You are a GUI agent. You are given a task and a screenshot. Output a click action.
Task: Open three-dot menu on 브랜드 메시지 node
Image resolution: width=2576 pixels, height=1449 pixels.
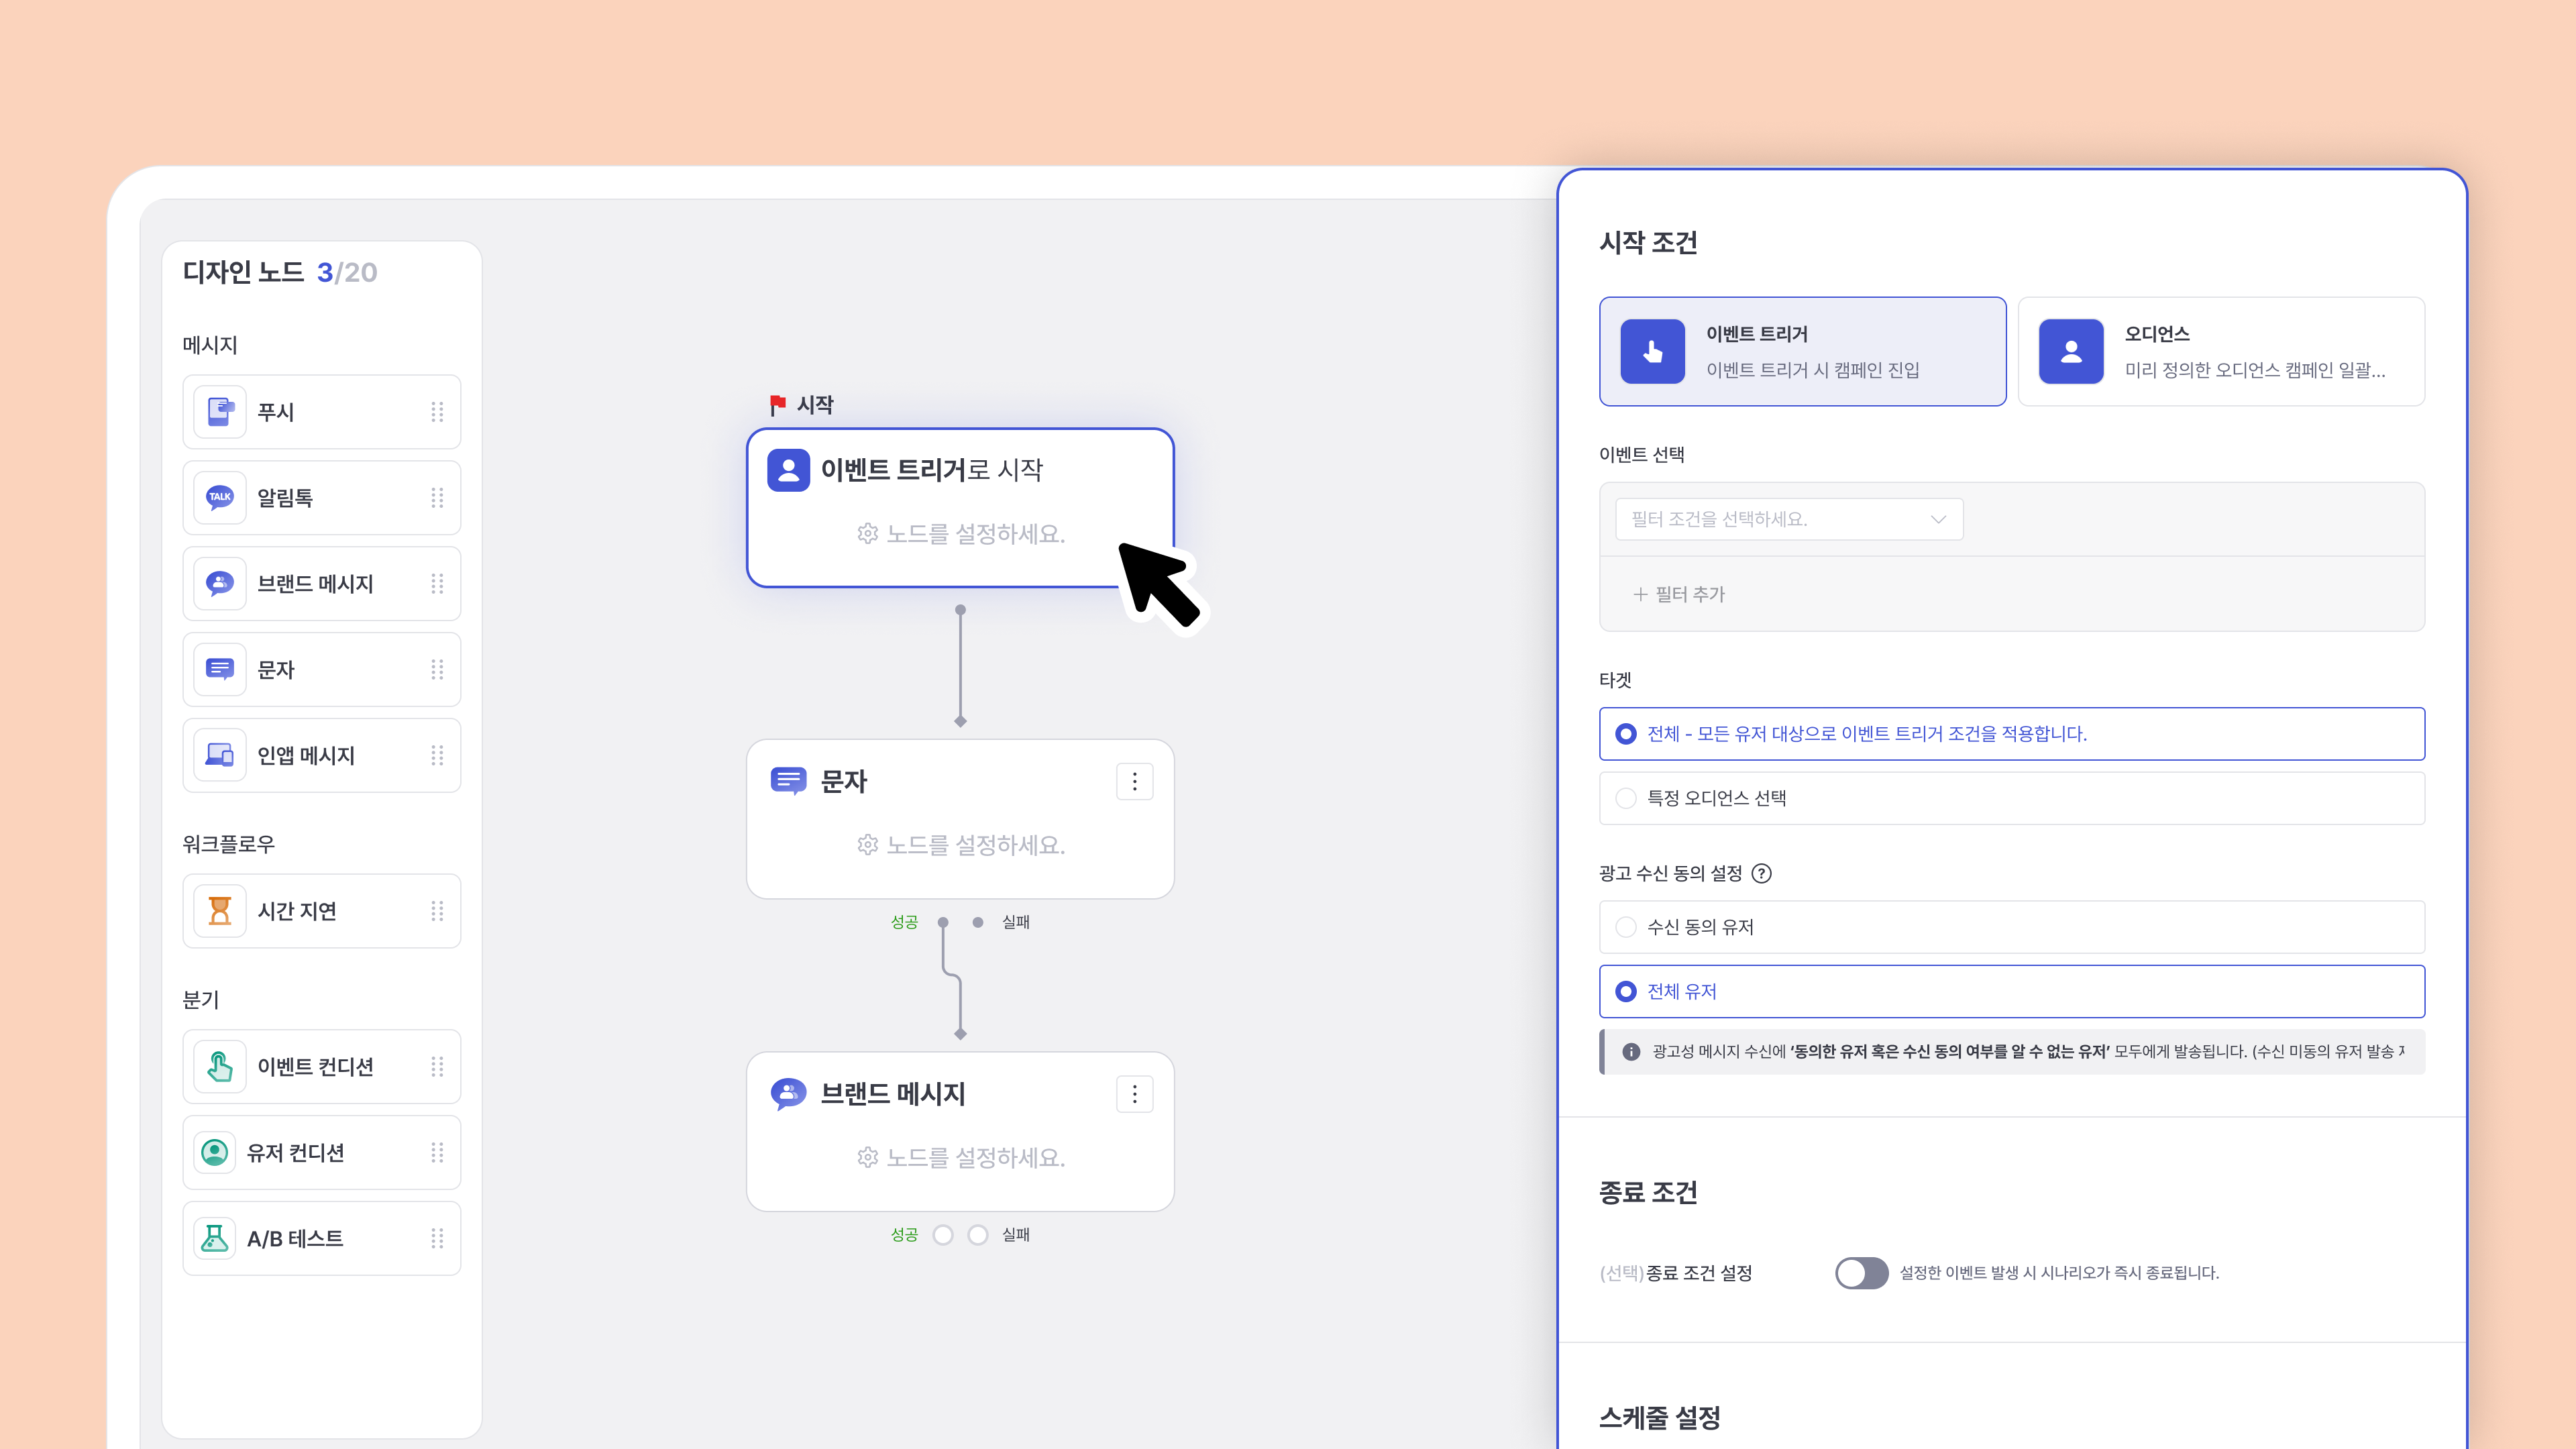(x=1134, y=1094)
